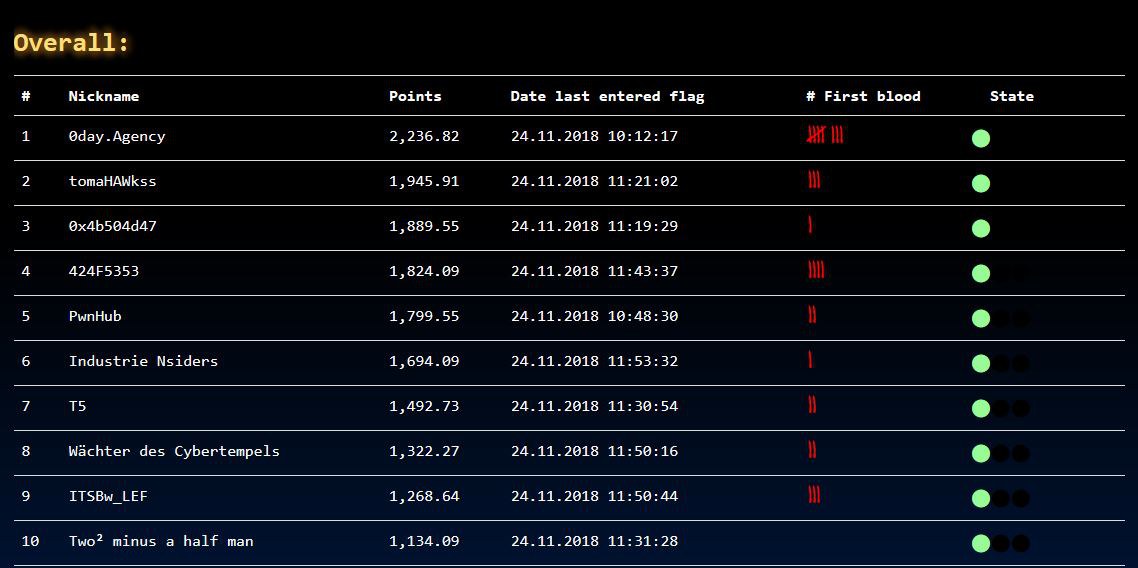This screenshot has height=568, width=1138.
Task: Click the Overall heading
Action: tap(71, 42)
